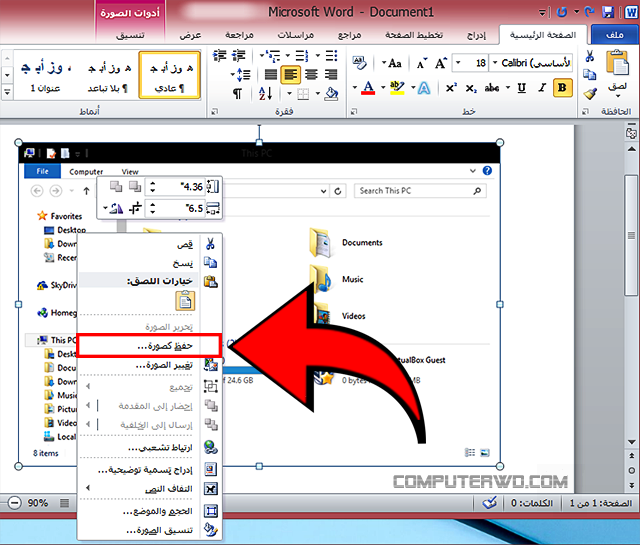Open the ملف File tab
The width and height of the screenshot is (640, 545).
pyautogui.click(x=615, y=35)
